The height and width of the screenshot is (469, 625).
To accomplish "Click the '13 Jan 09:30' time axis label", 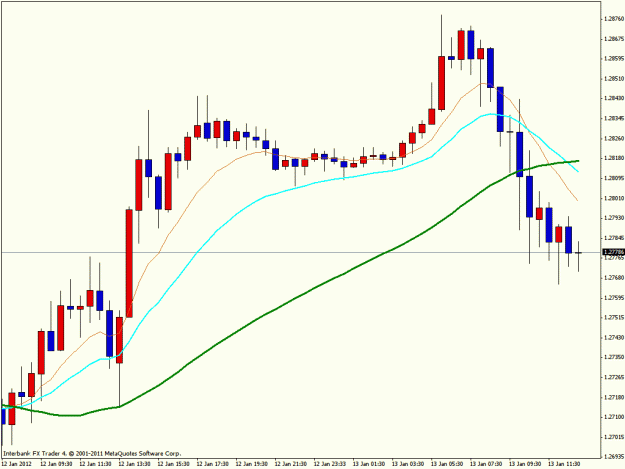I will 525,464.
